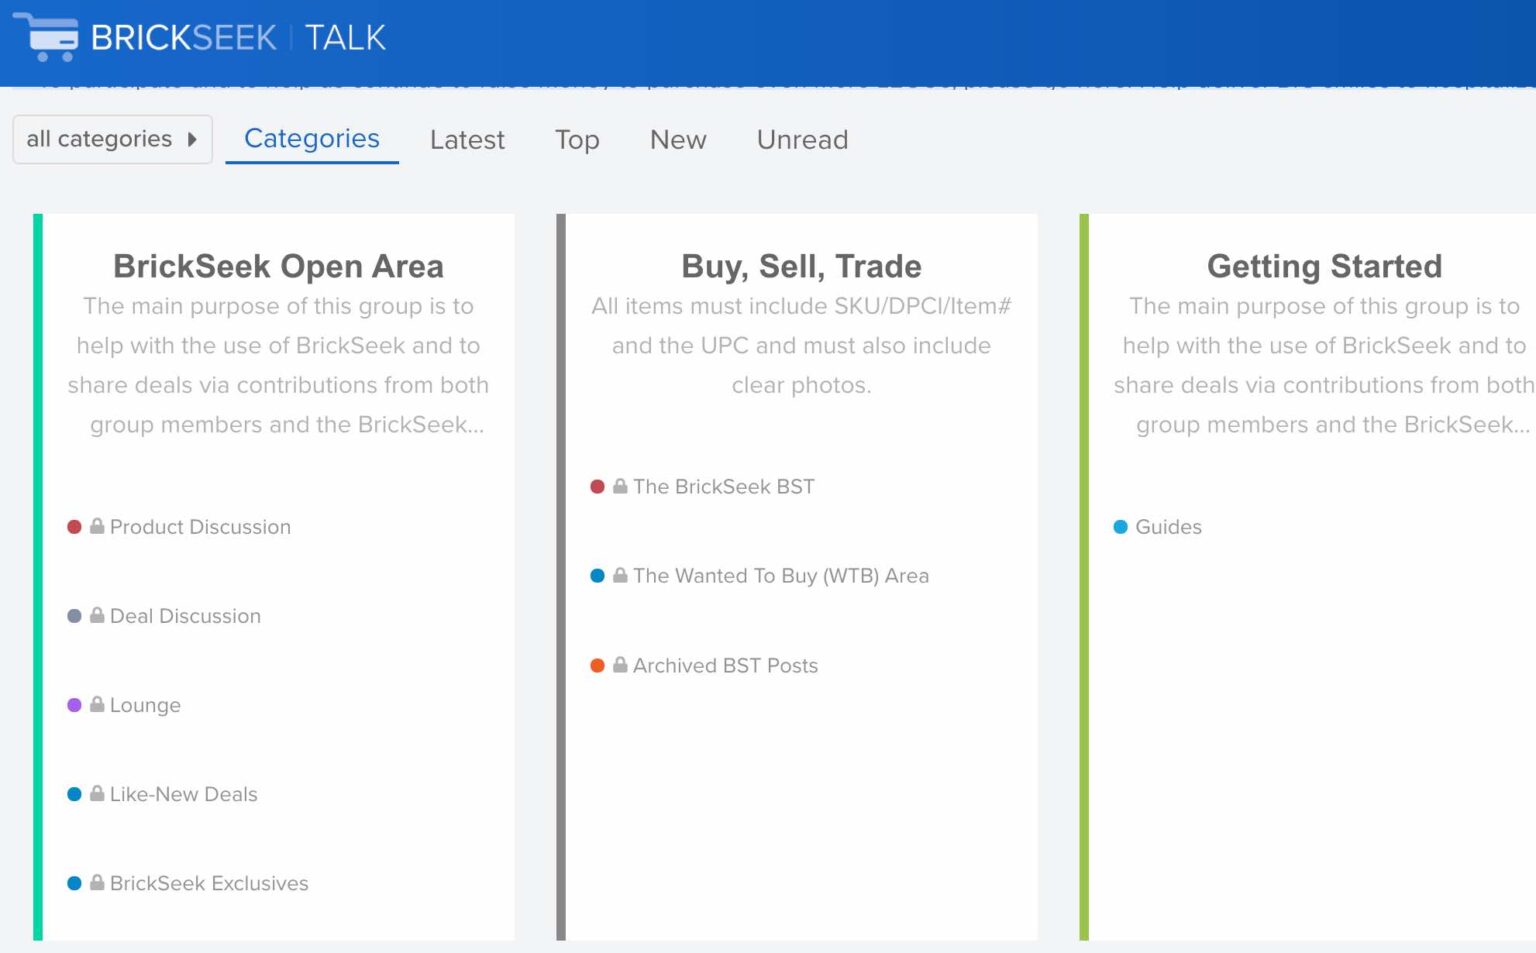Switch to the Latest tab
Viewport: 1536px width, 953px height.
tap(466, 140)
